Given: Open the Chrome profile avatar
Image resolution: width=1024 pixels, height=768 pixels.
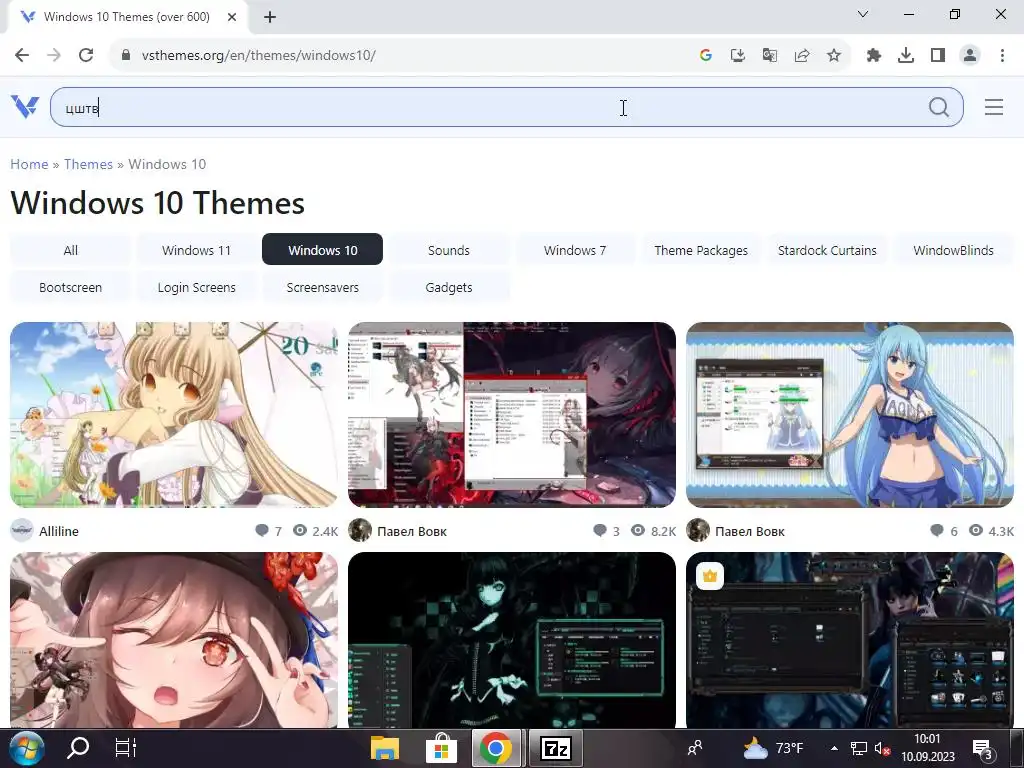Looking at the screenshot, I should (x=970, y=56).
